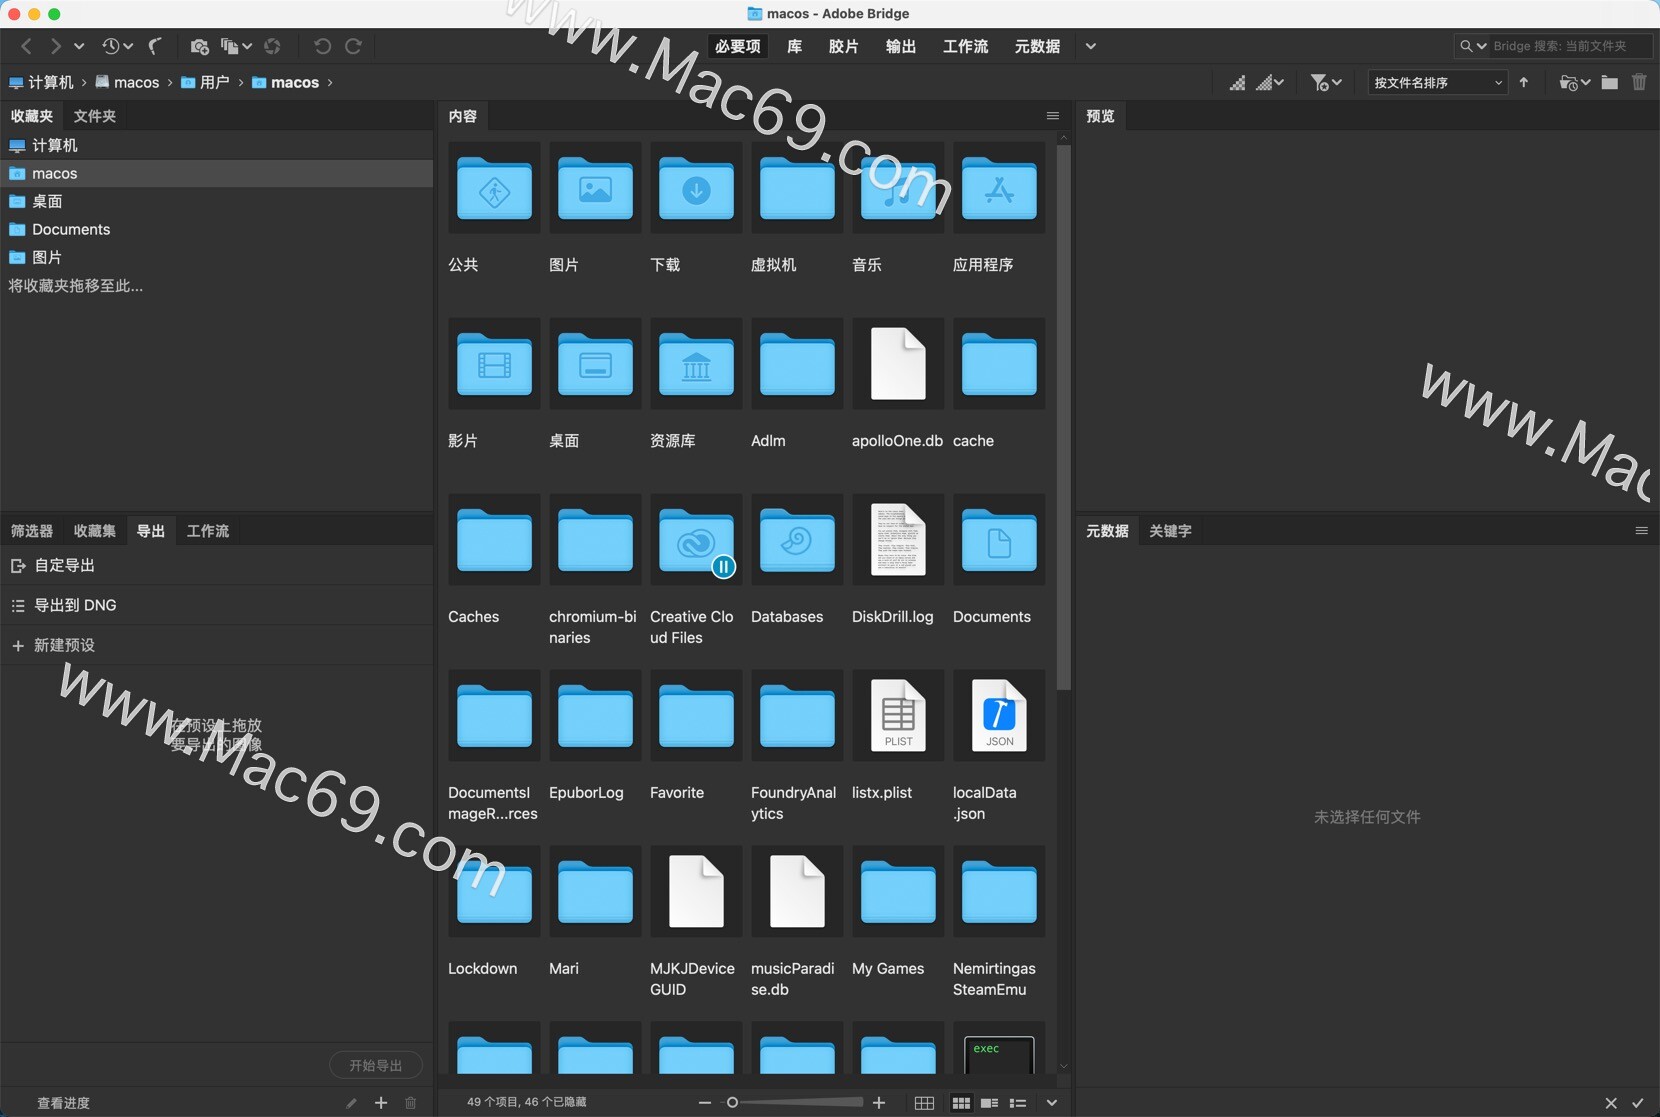
Task: Click the minus to shrink thumbnails
Action: pyautogui.click(x=705, y=1103)
